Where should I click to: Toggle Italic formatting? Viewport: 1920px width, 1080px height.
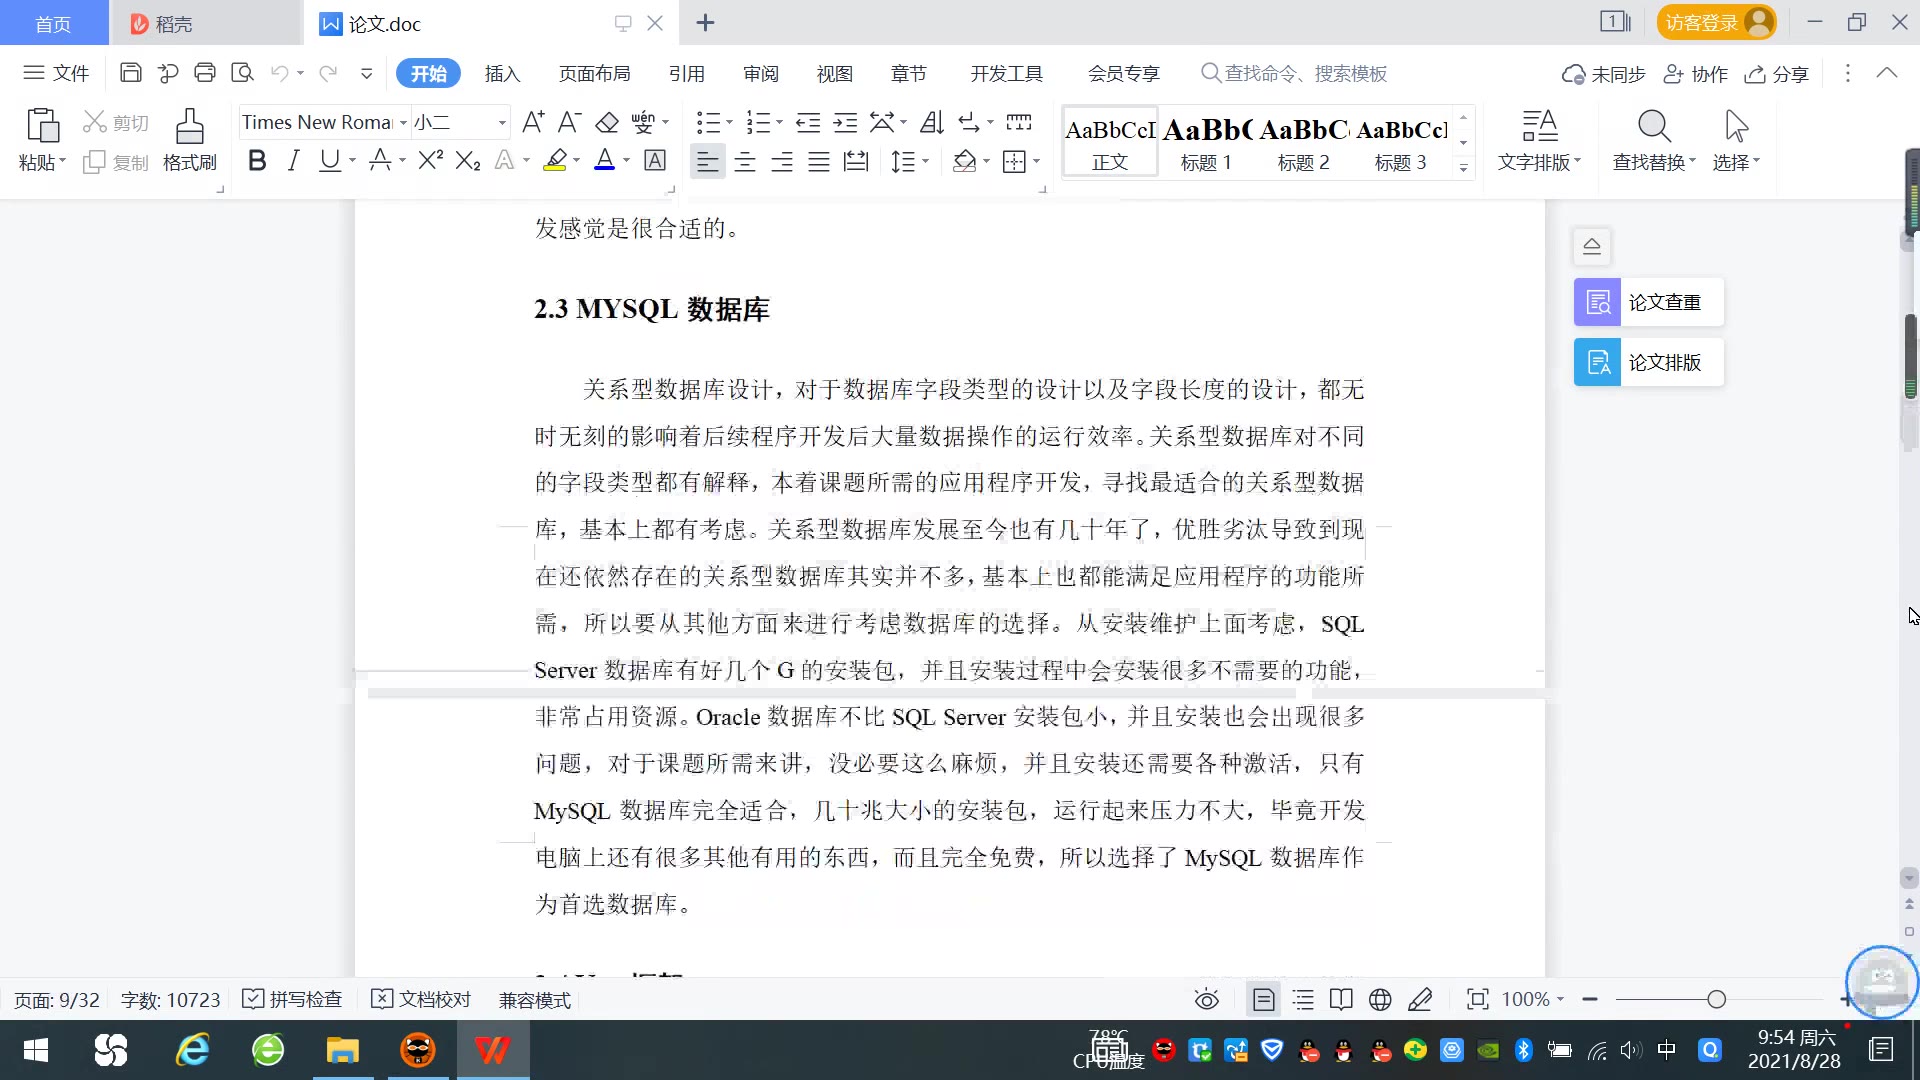[x=293, y=160]
